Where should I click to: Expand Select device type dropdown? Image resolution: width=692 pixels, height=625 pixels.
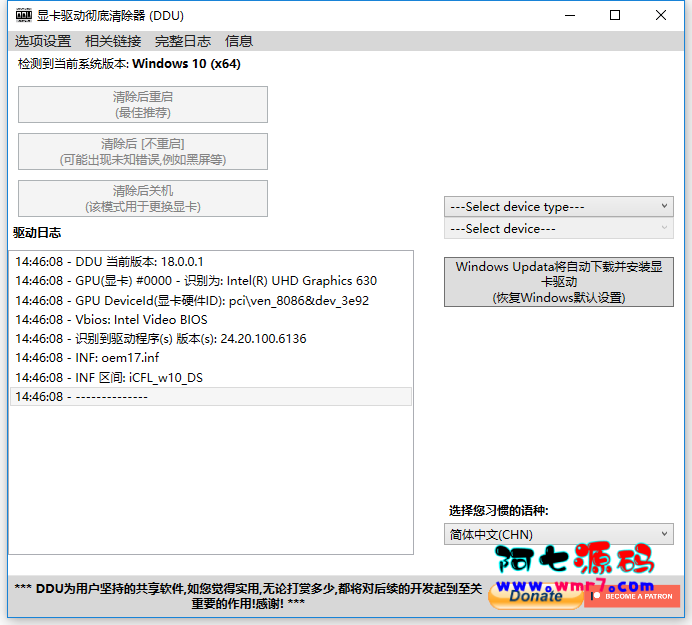click(x=559, y=207)
